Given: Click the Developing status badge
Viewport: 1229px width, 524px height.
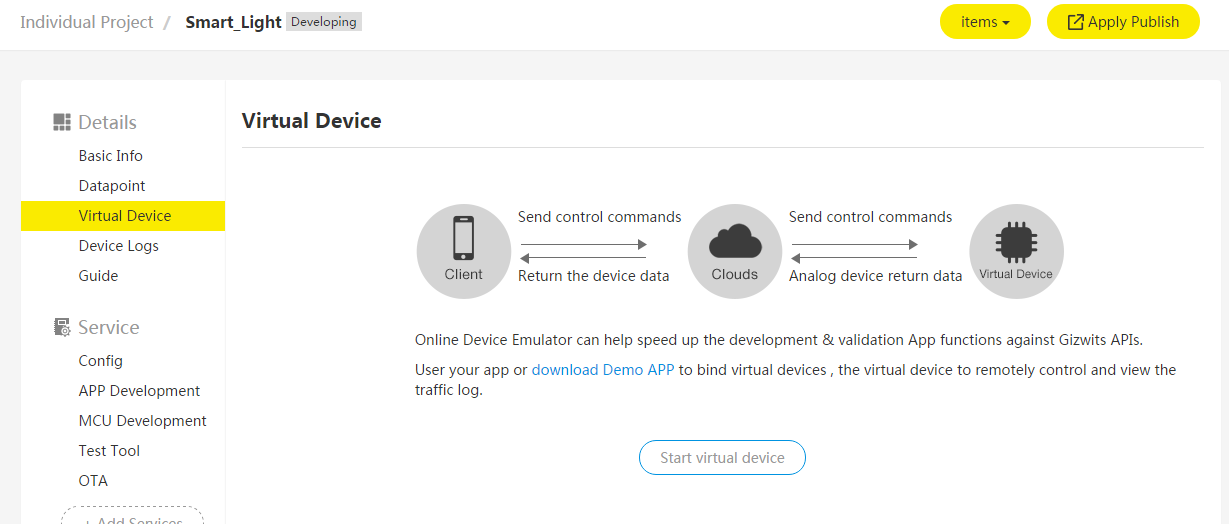Looking at the screenshot, I should click(x=324, y=21).
